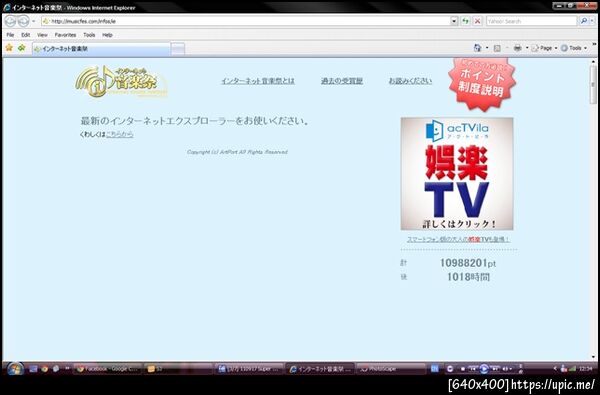Show hidden system tray icons arrow

[555, 369]
